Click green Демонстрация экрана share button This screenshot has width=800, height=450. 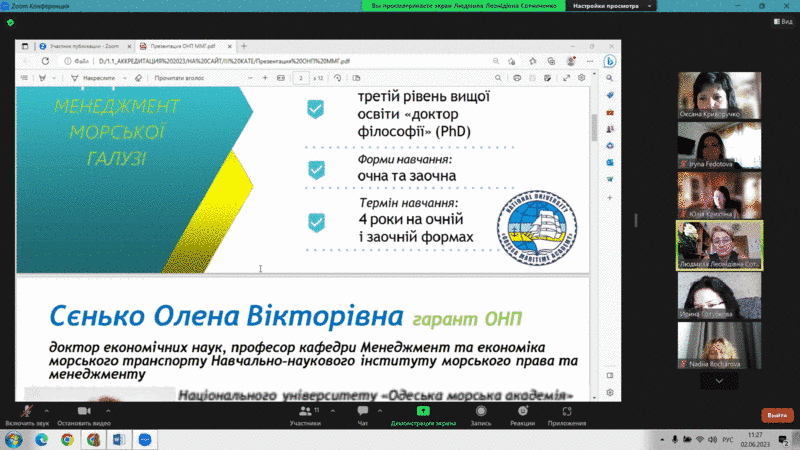[x=424, y=415]
